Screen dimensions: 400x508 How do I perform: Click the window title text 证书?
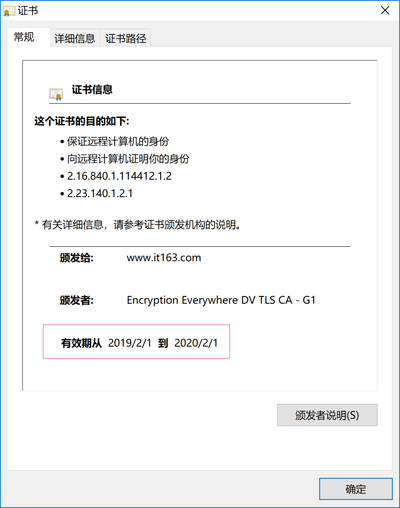28,11
